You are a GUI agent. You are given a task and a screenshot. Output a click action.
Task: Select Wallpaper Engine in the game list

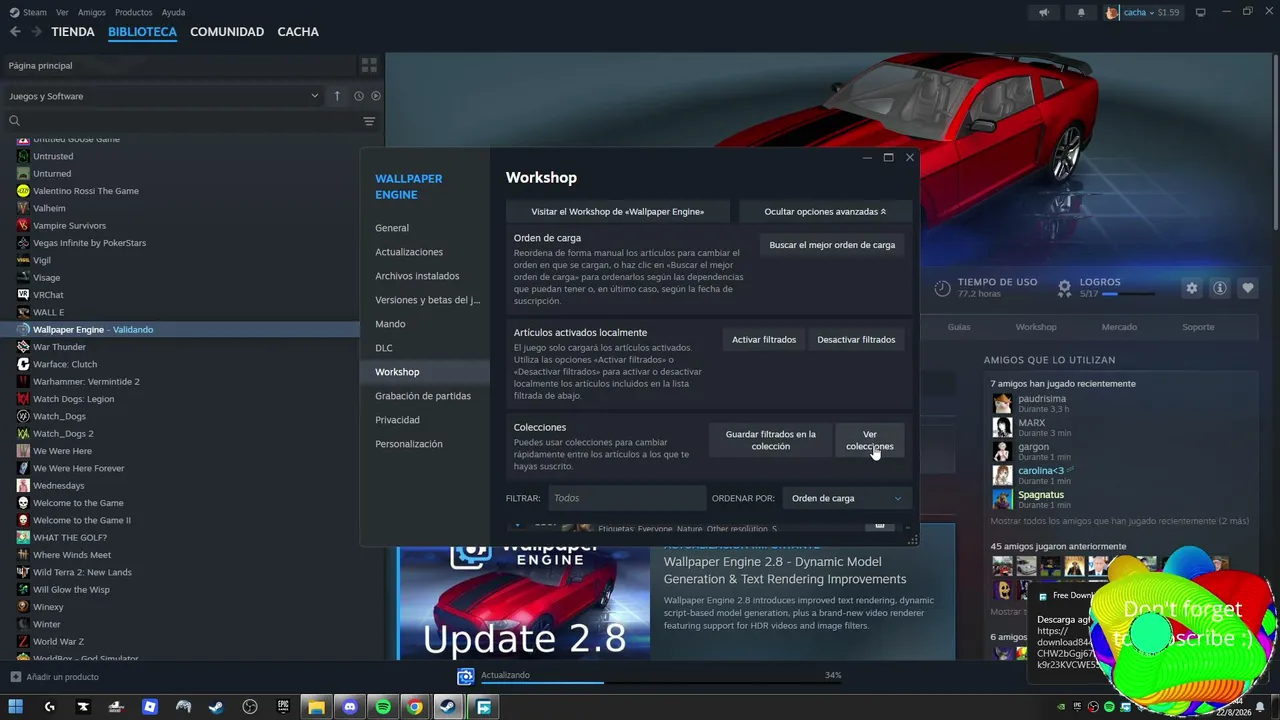point(180,330)
